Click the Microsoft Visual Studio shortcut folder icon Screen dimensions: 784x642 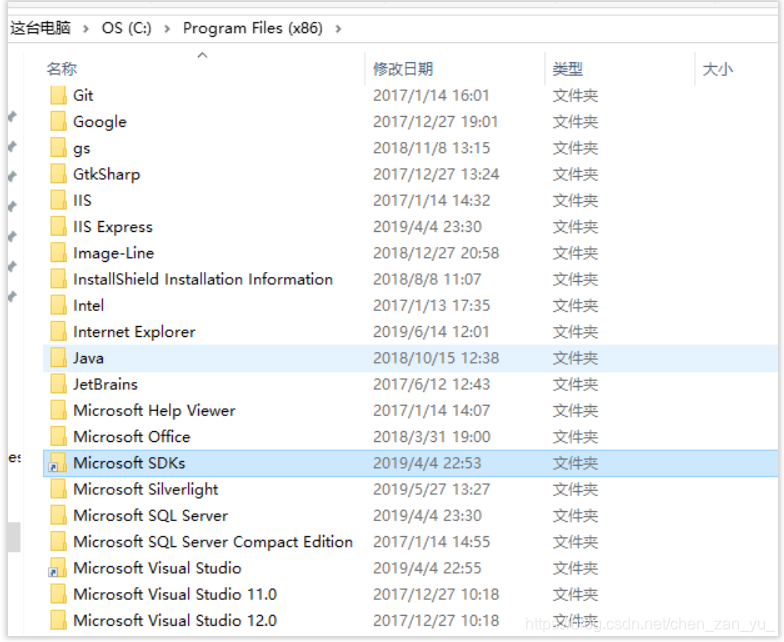coord(57,568)
